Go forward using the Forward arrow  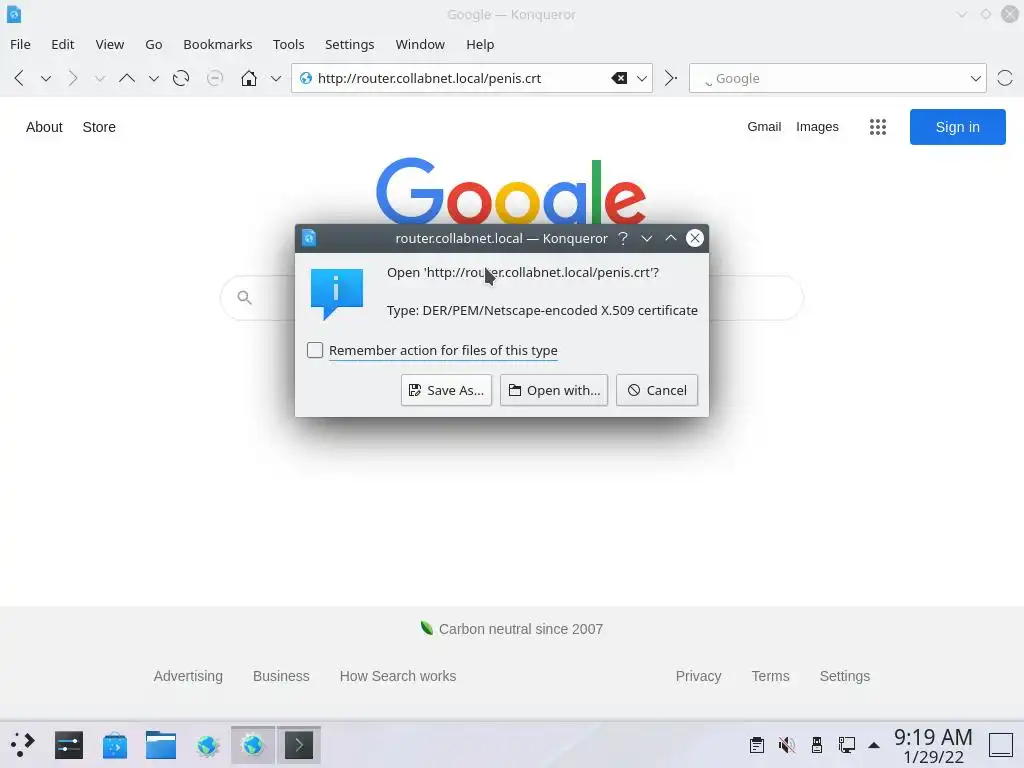73,78
